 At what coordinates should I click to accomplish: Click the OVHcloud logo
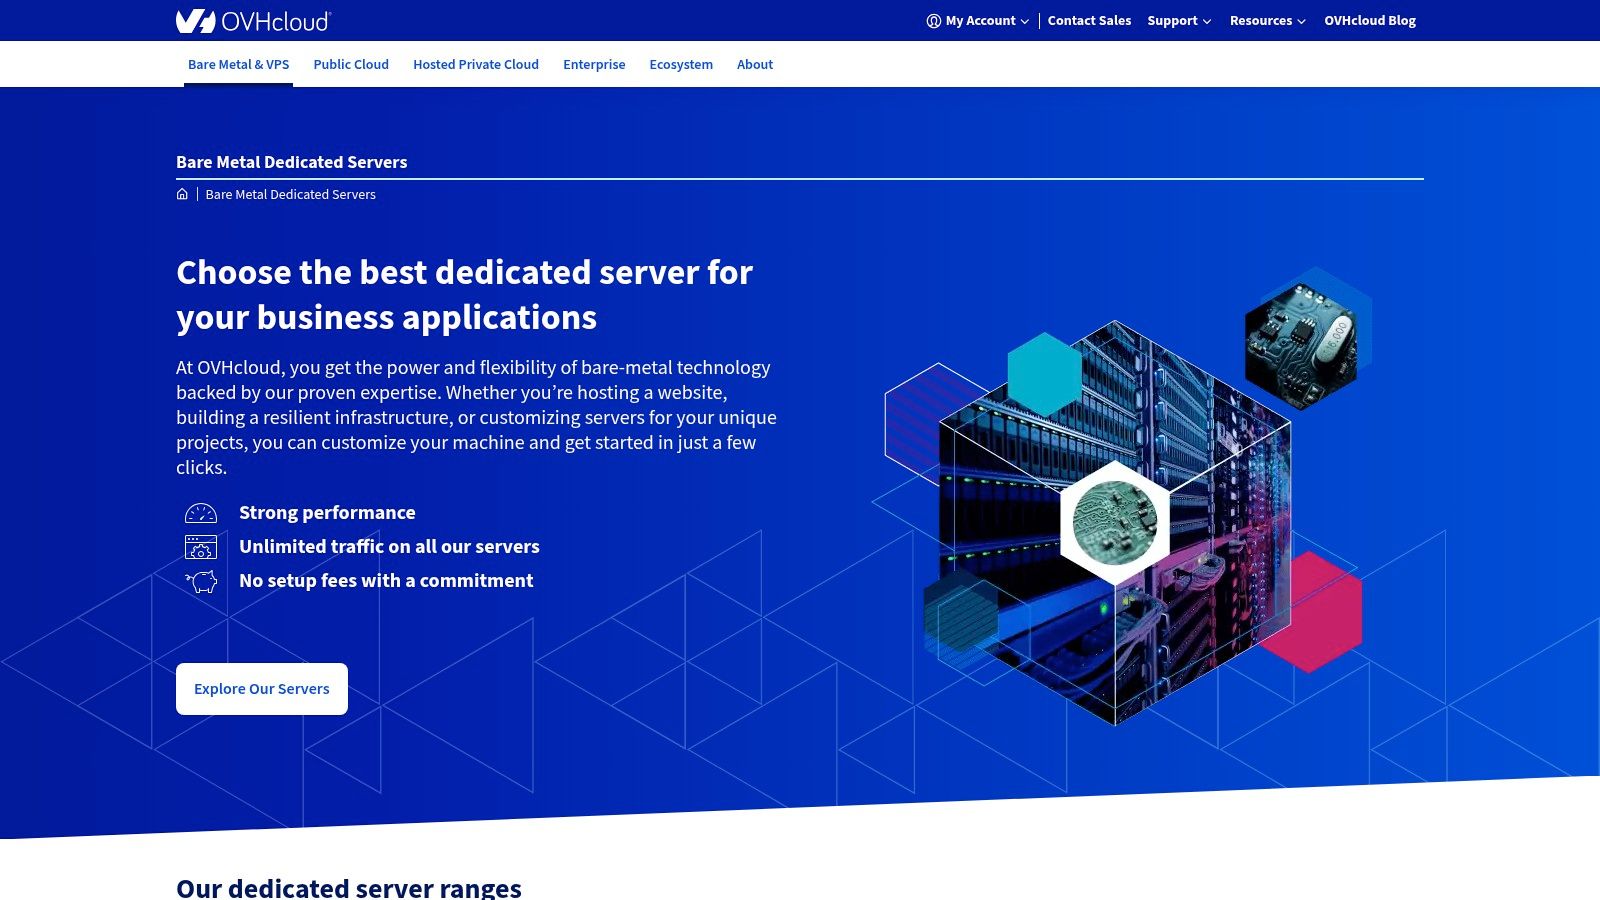pyautogui.click(x=253, y=21)
